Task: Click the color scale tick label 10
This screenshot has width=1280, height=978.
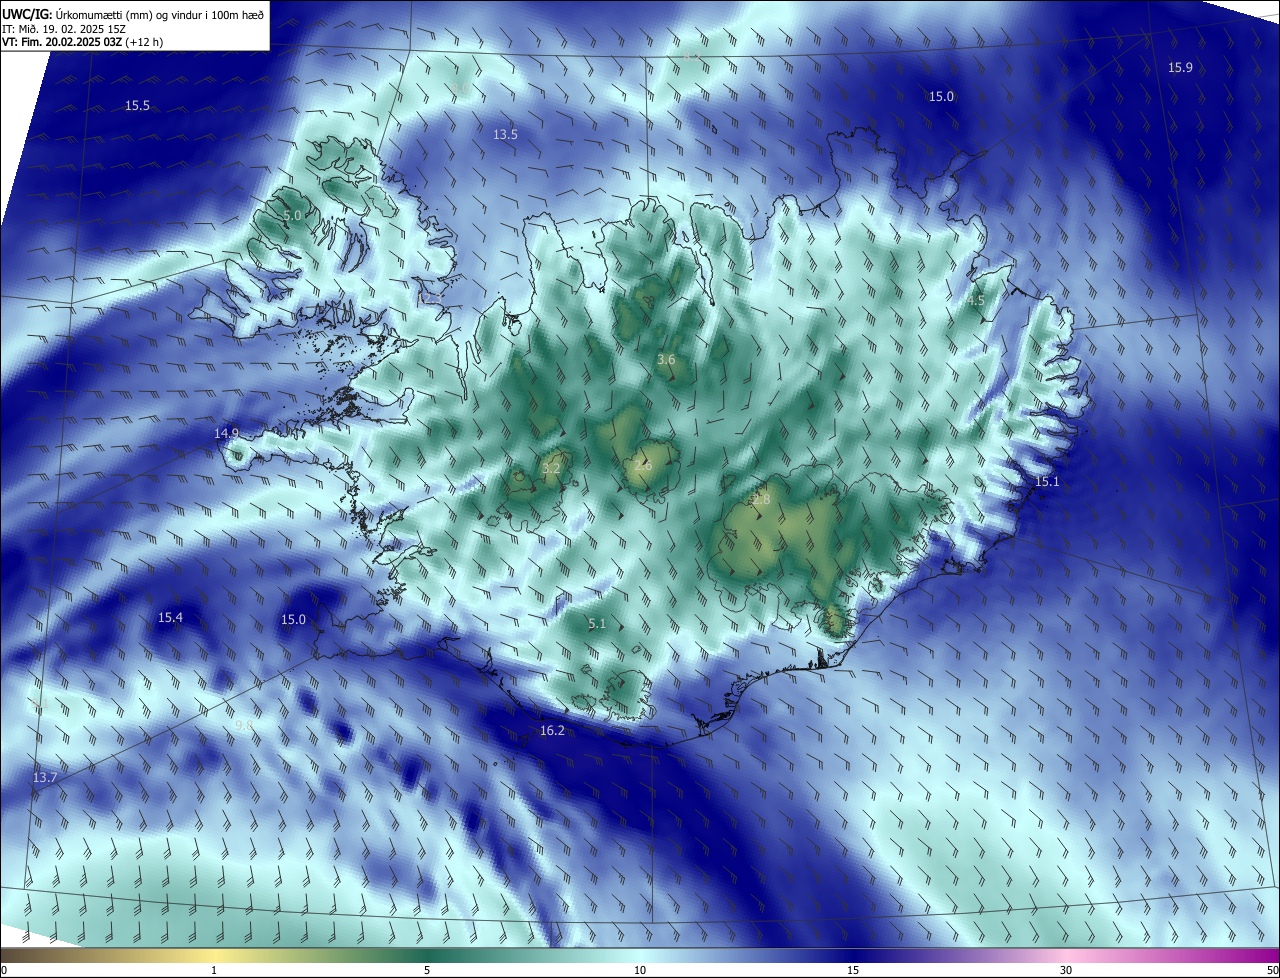Action: [640, 971]
